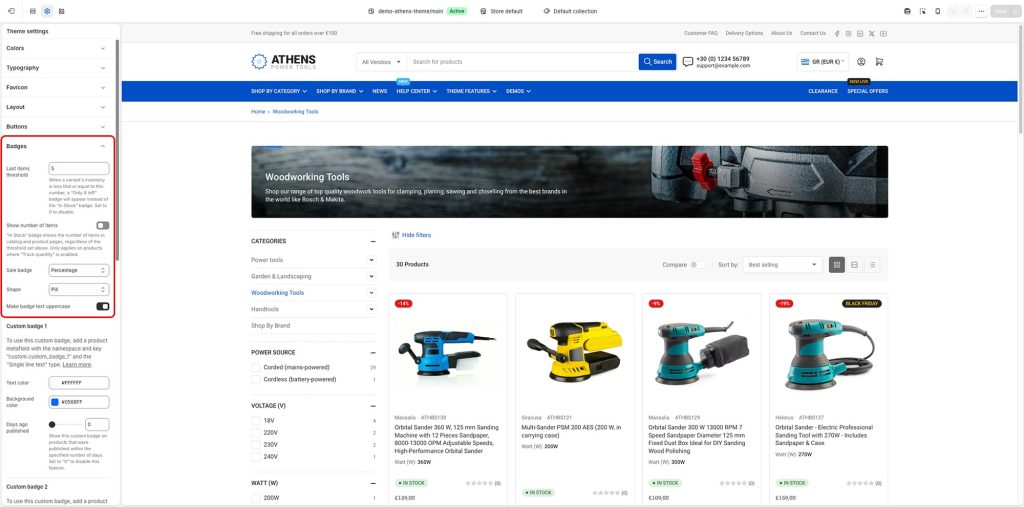Click the Instagram social icon
Image resolution: width=1024 pixels, height=507 pixels.
pyautogui.click(x=848, y=33)
